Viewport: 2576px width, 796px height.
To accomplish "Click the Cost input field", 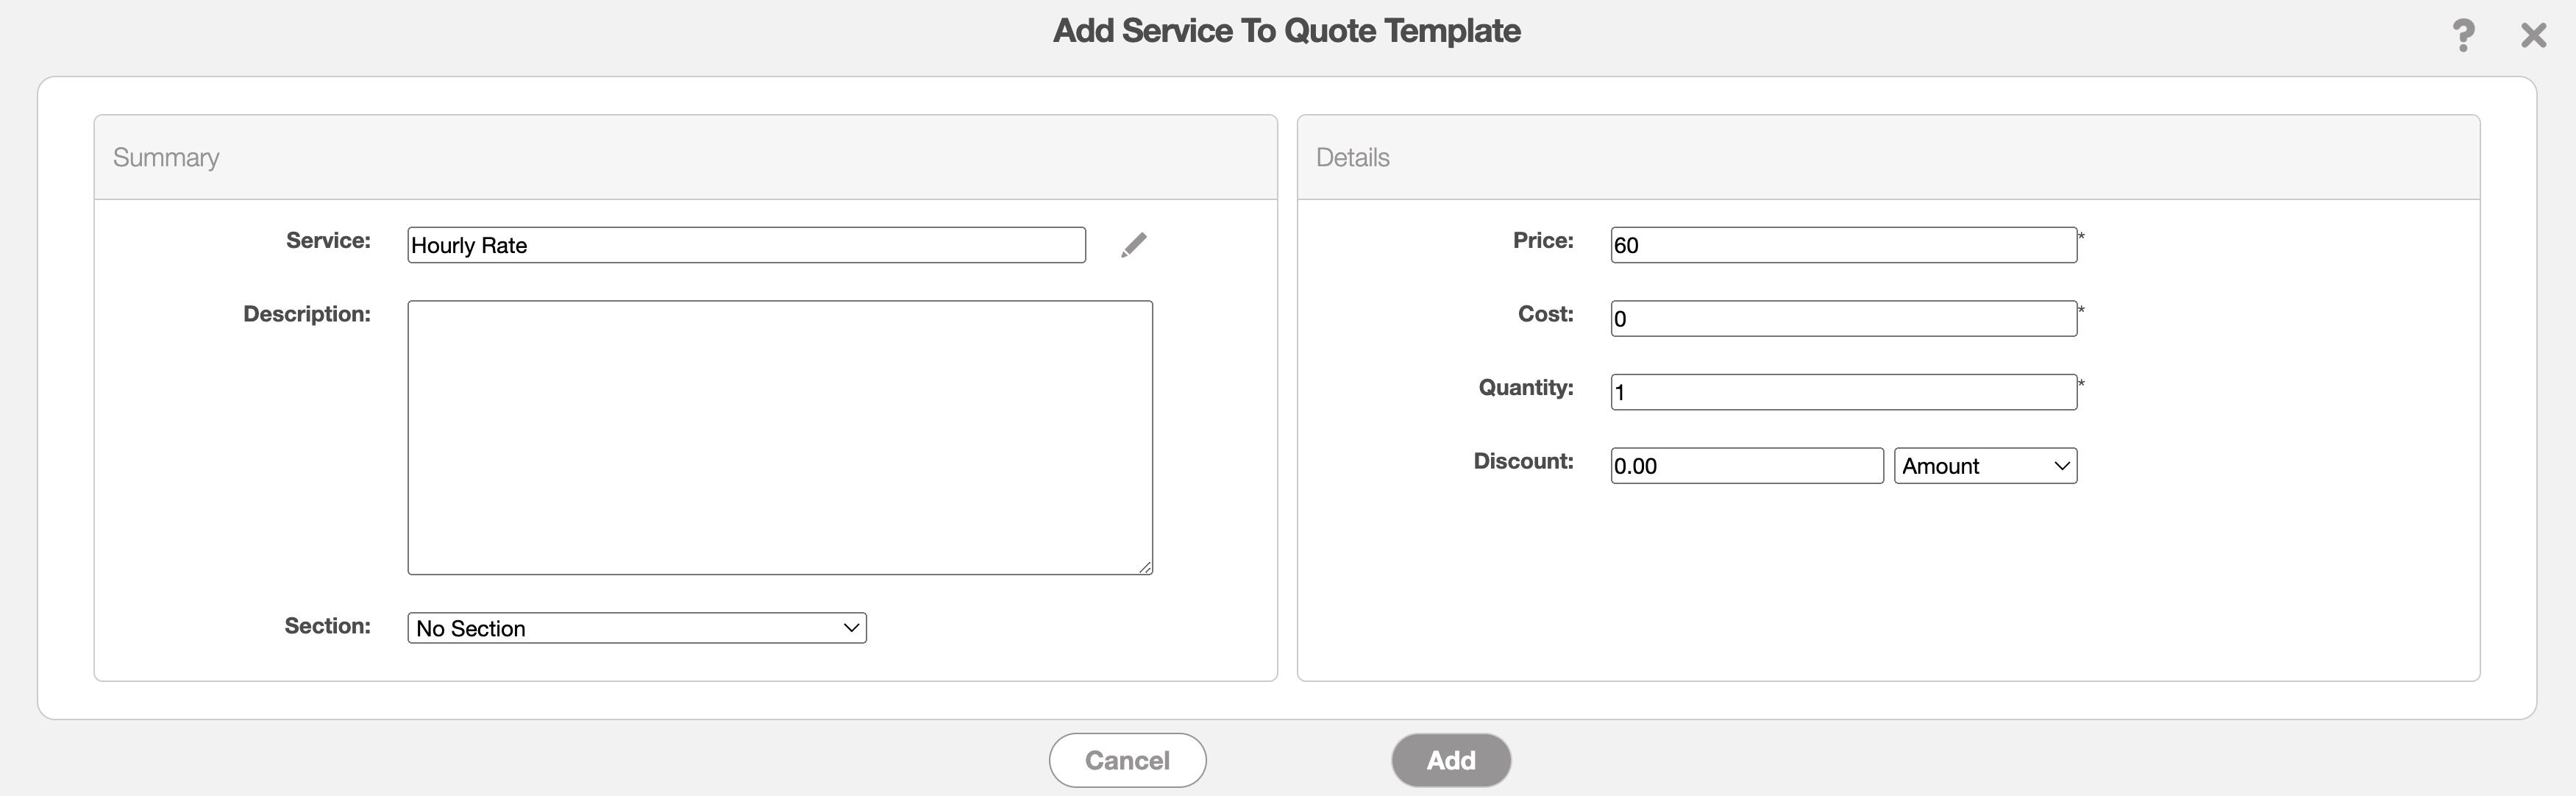I will click(x=1843, y=319).
